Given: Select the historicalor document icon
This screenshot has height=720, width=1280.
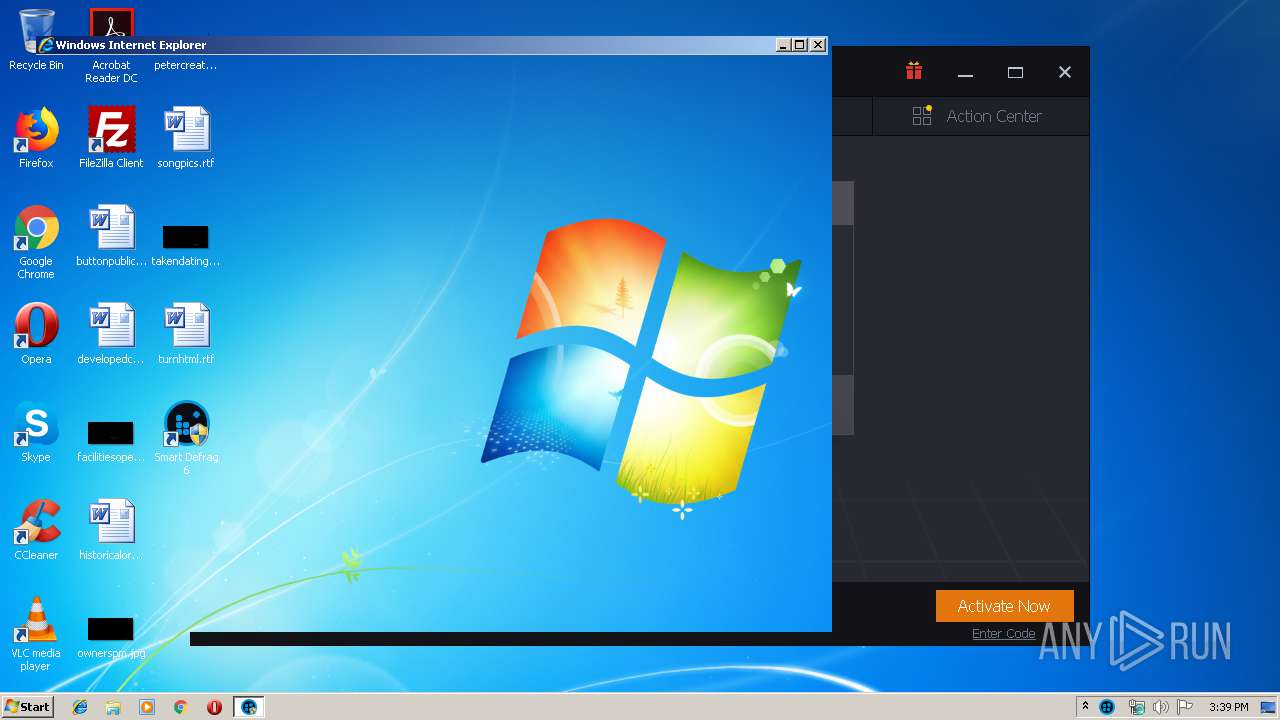Looking at the screenshot, I should [x=111, y=530].
